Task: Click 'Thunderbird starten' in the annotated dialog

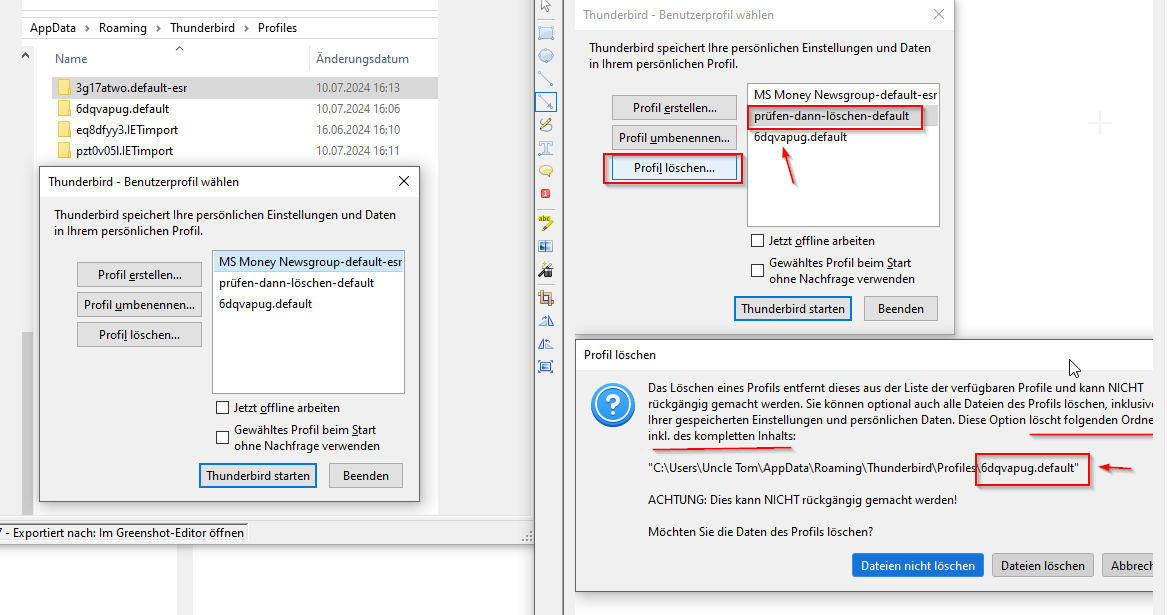Action: tap(793, 308)
